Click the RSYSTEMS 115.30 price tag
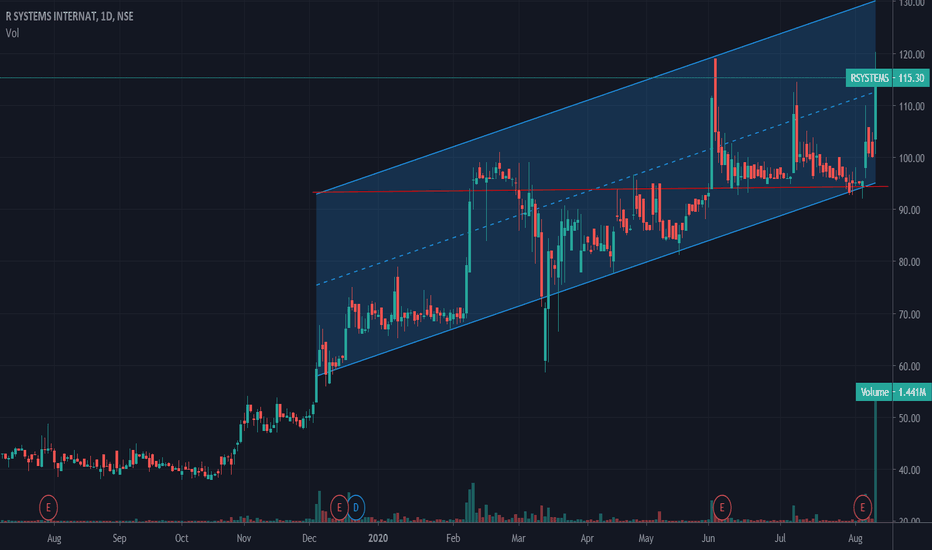 pos(887,78)
